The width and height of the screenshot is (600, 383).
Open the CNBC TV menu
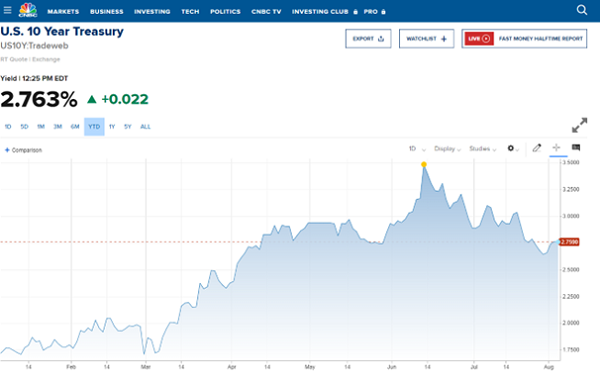(x=266, y=11)
